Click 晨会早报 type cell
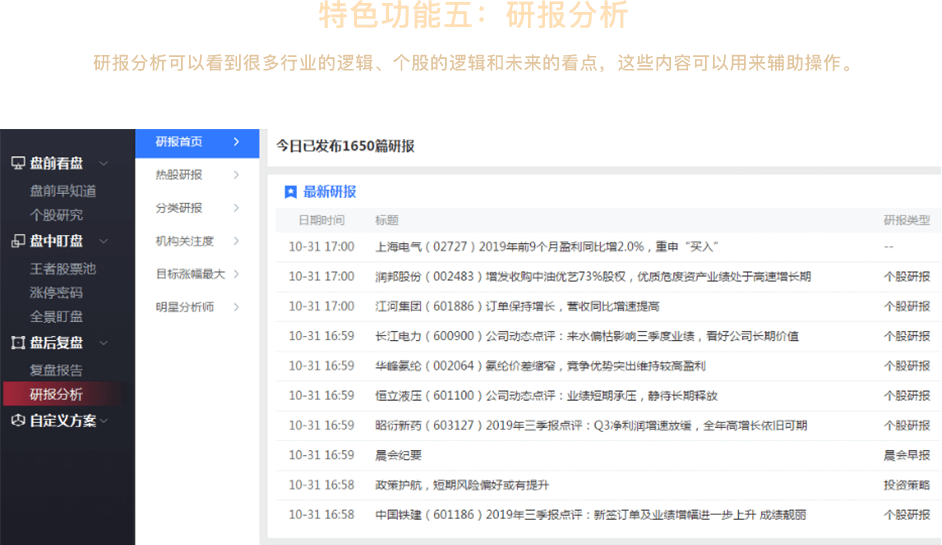The width and height of the screenshot is (942, 545). click(x=907, y=455)
